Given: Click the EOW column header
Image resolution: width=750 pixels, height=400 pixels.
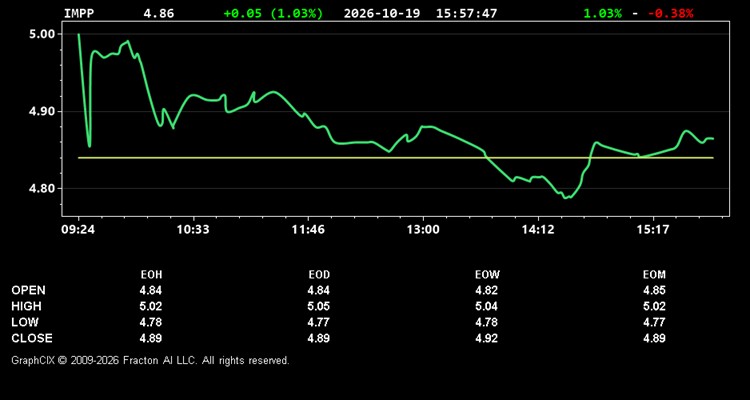Looking at the screenshot, I should click(x=487, y=275).
